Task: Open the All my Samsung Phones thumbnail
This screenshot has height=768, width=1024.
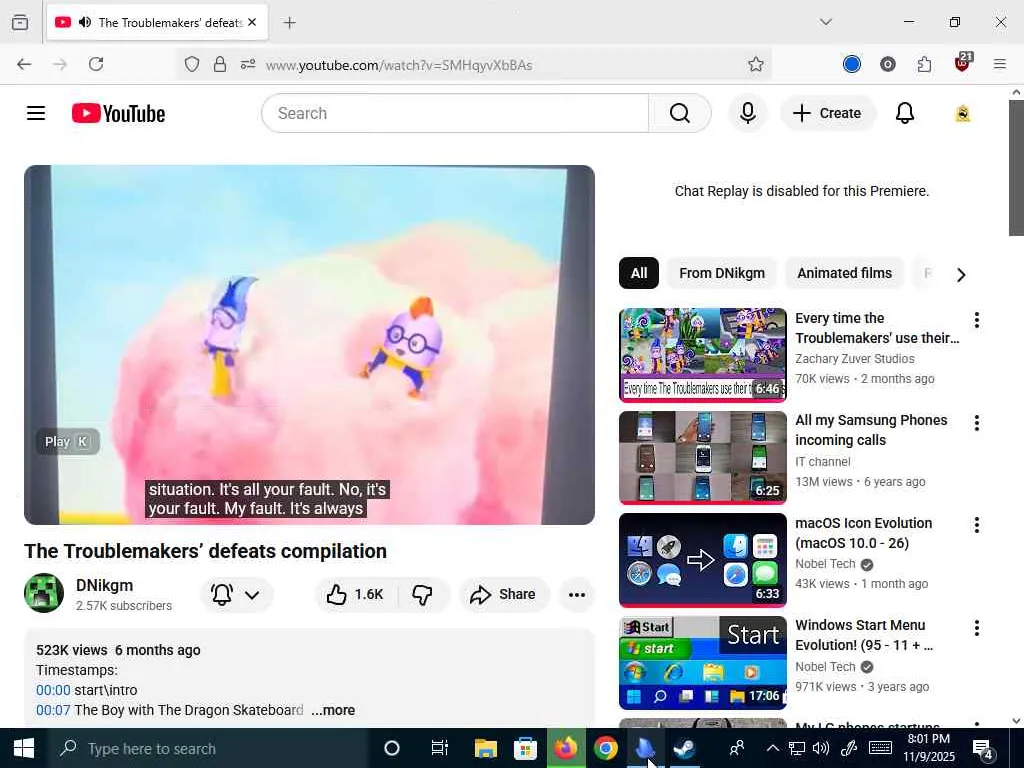Action: tap(703, 457)
